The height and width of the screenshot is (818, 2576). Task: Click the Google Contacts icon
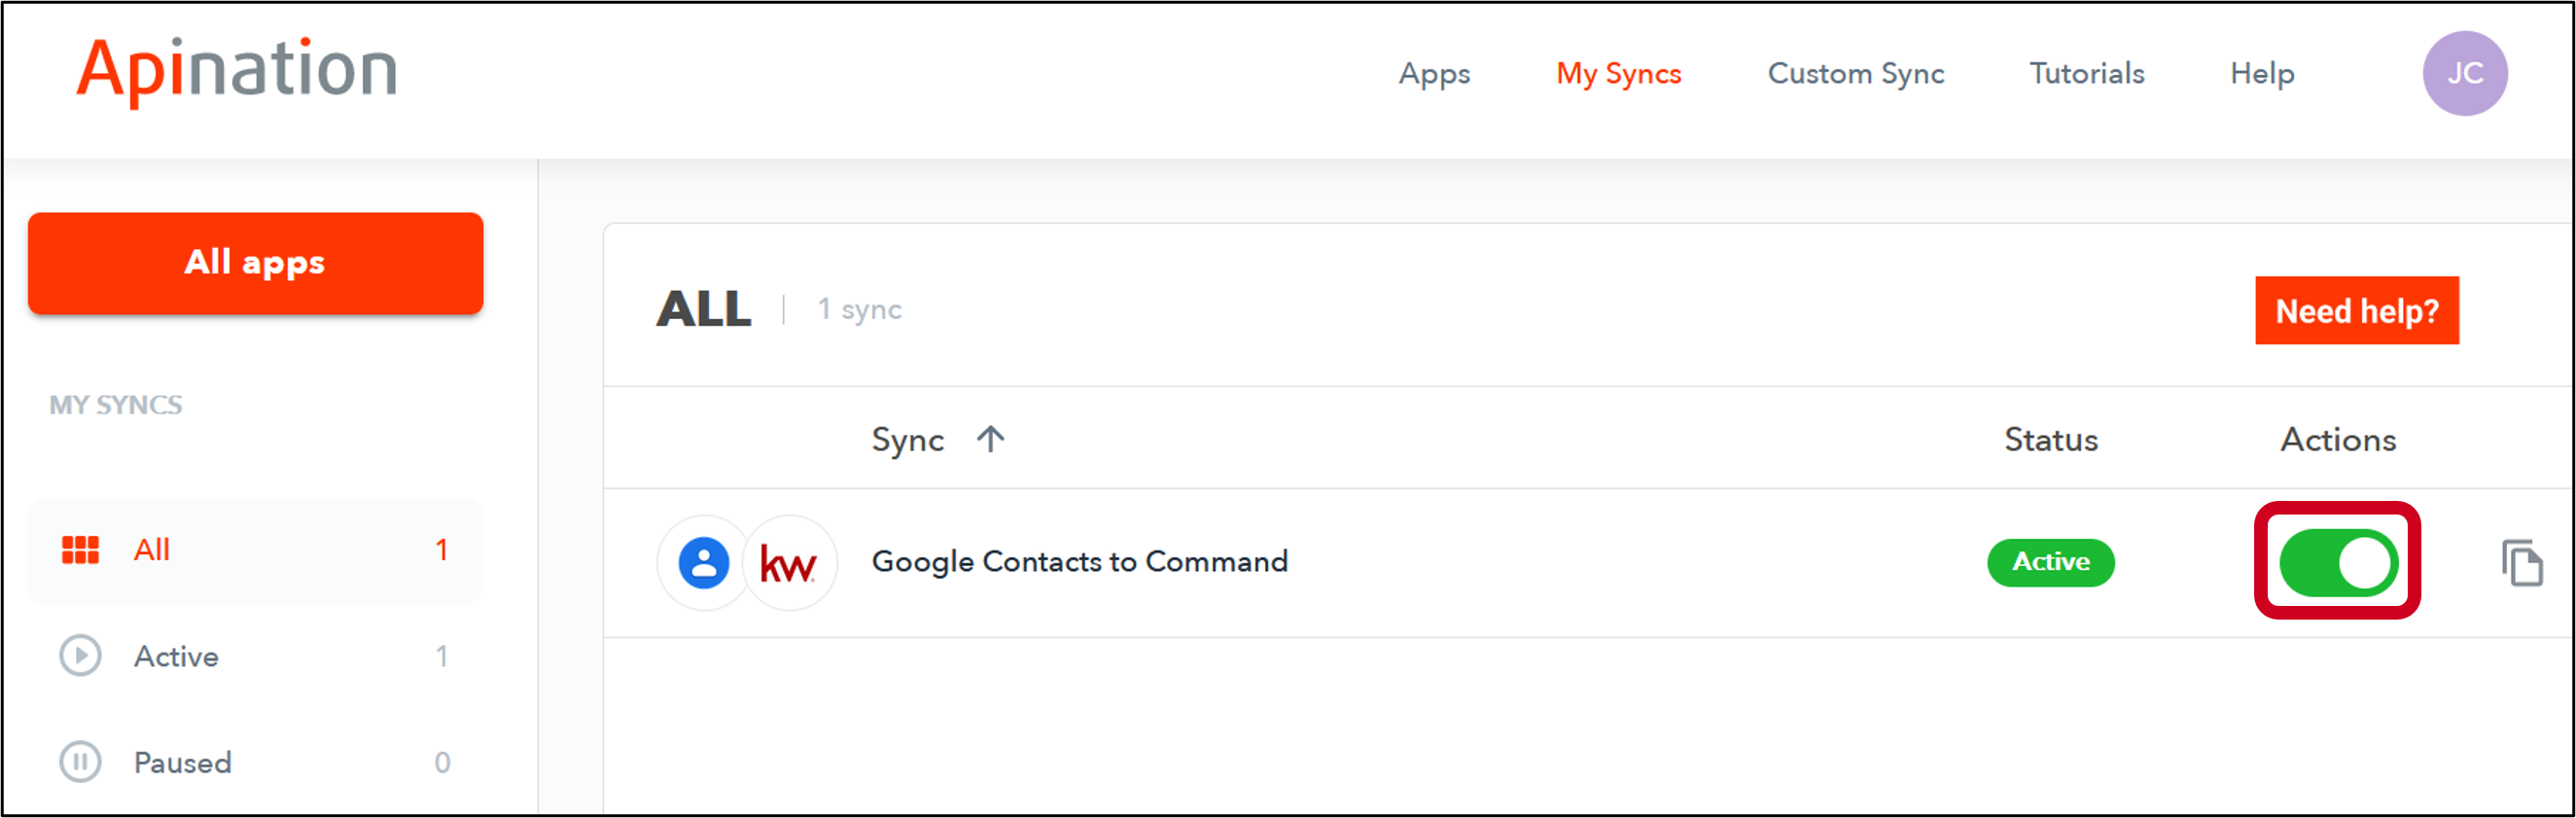coord(704,562)
